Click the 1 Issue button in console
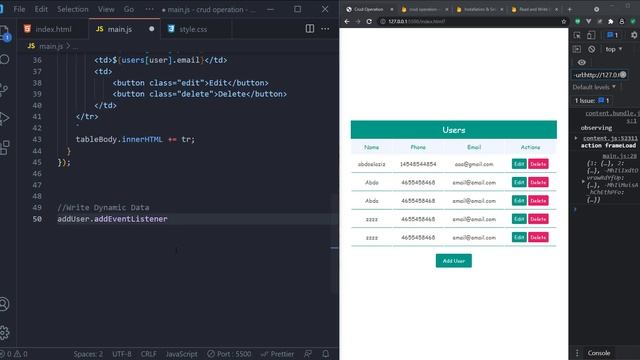 [x=592, y=100]
